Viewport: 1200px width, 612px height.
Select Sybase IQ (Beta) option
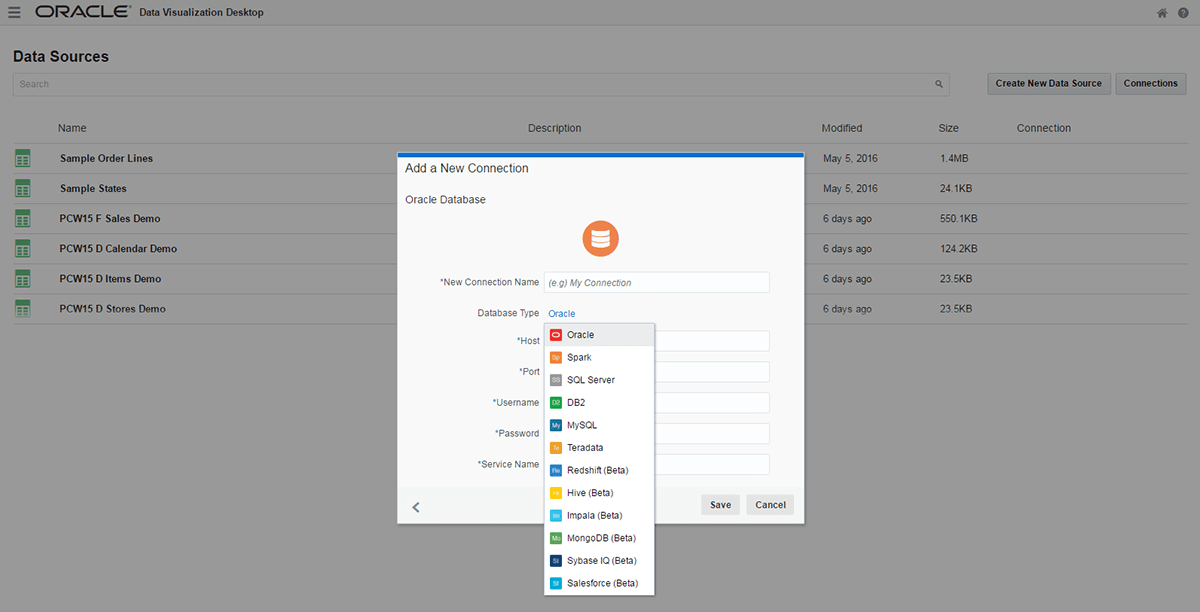(599, 560)
